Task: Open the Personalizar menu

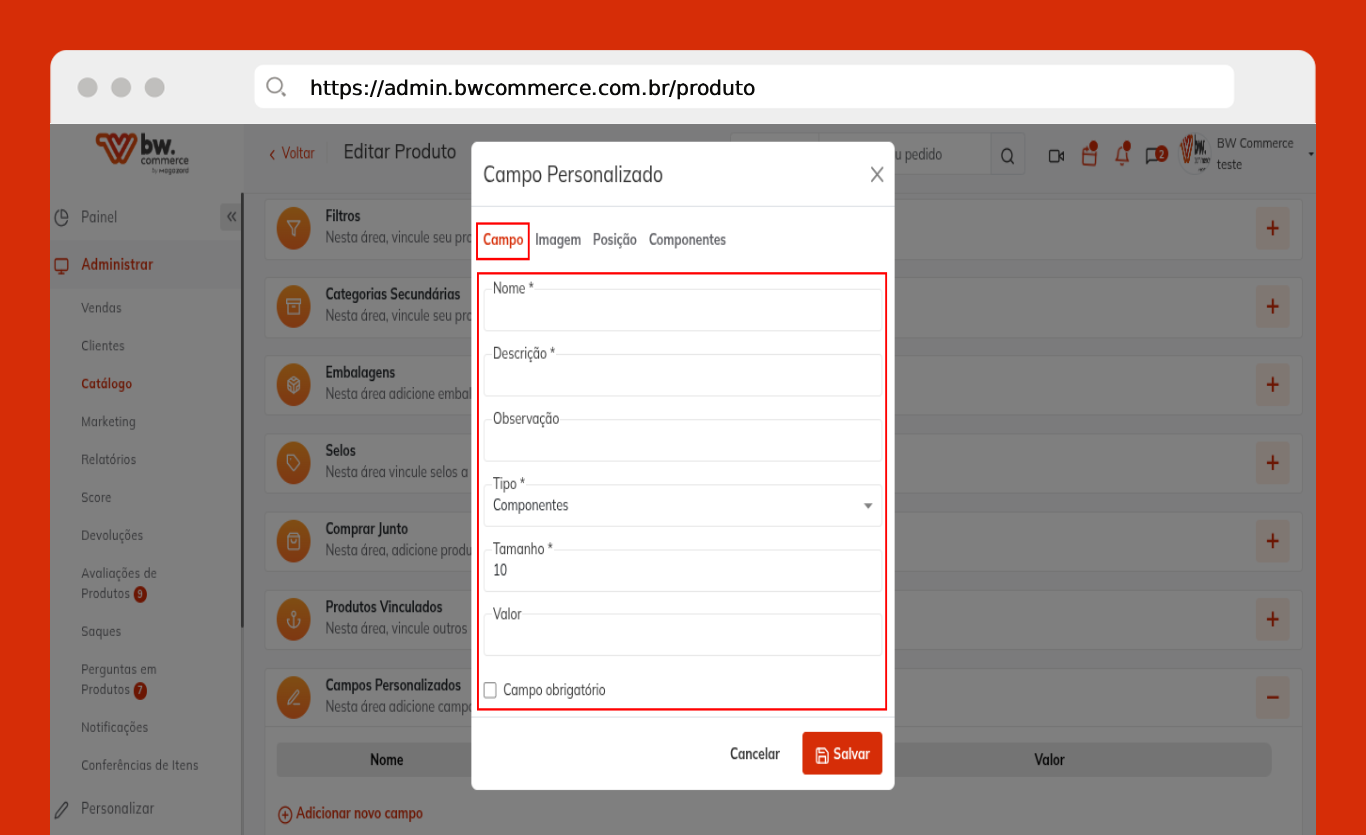Action: (x=117, y=808)
